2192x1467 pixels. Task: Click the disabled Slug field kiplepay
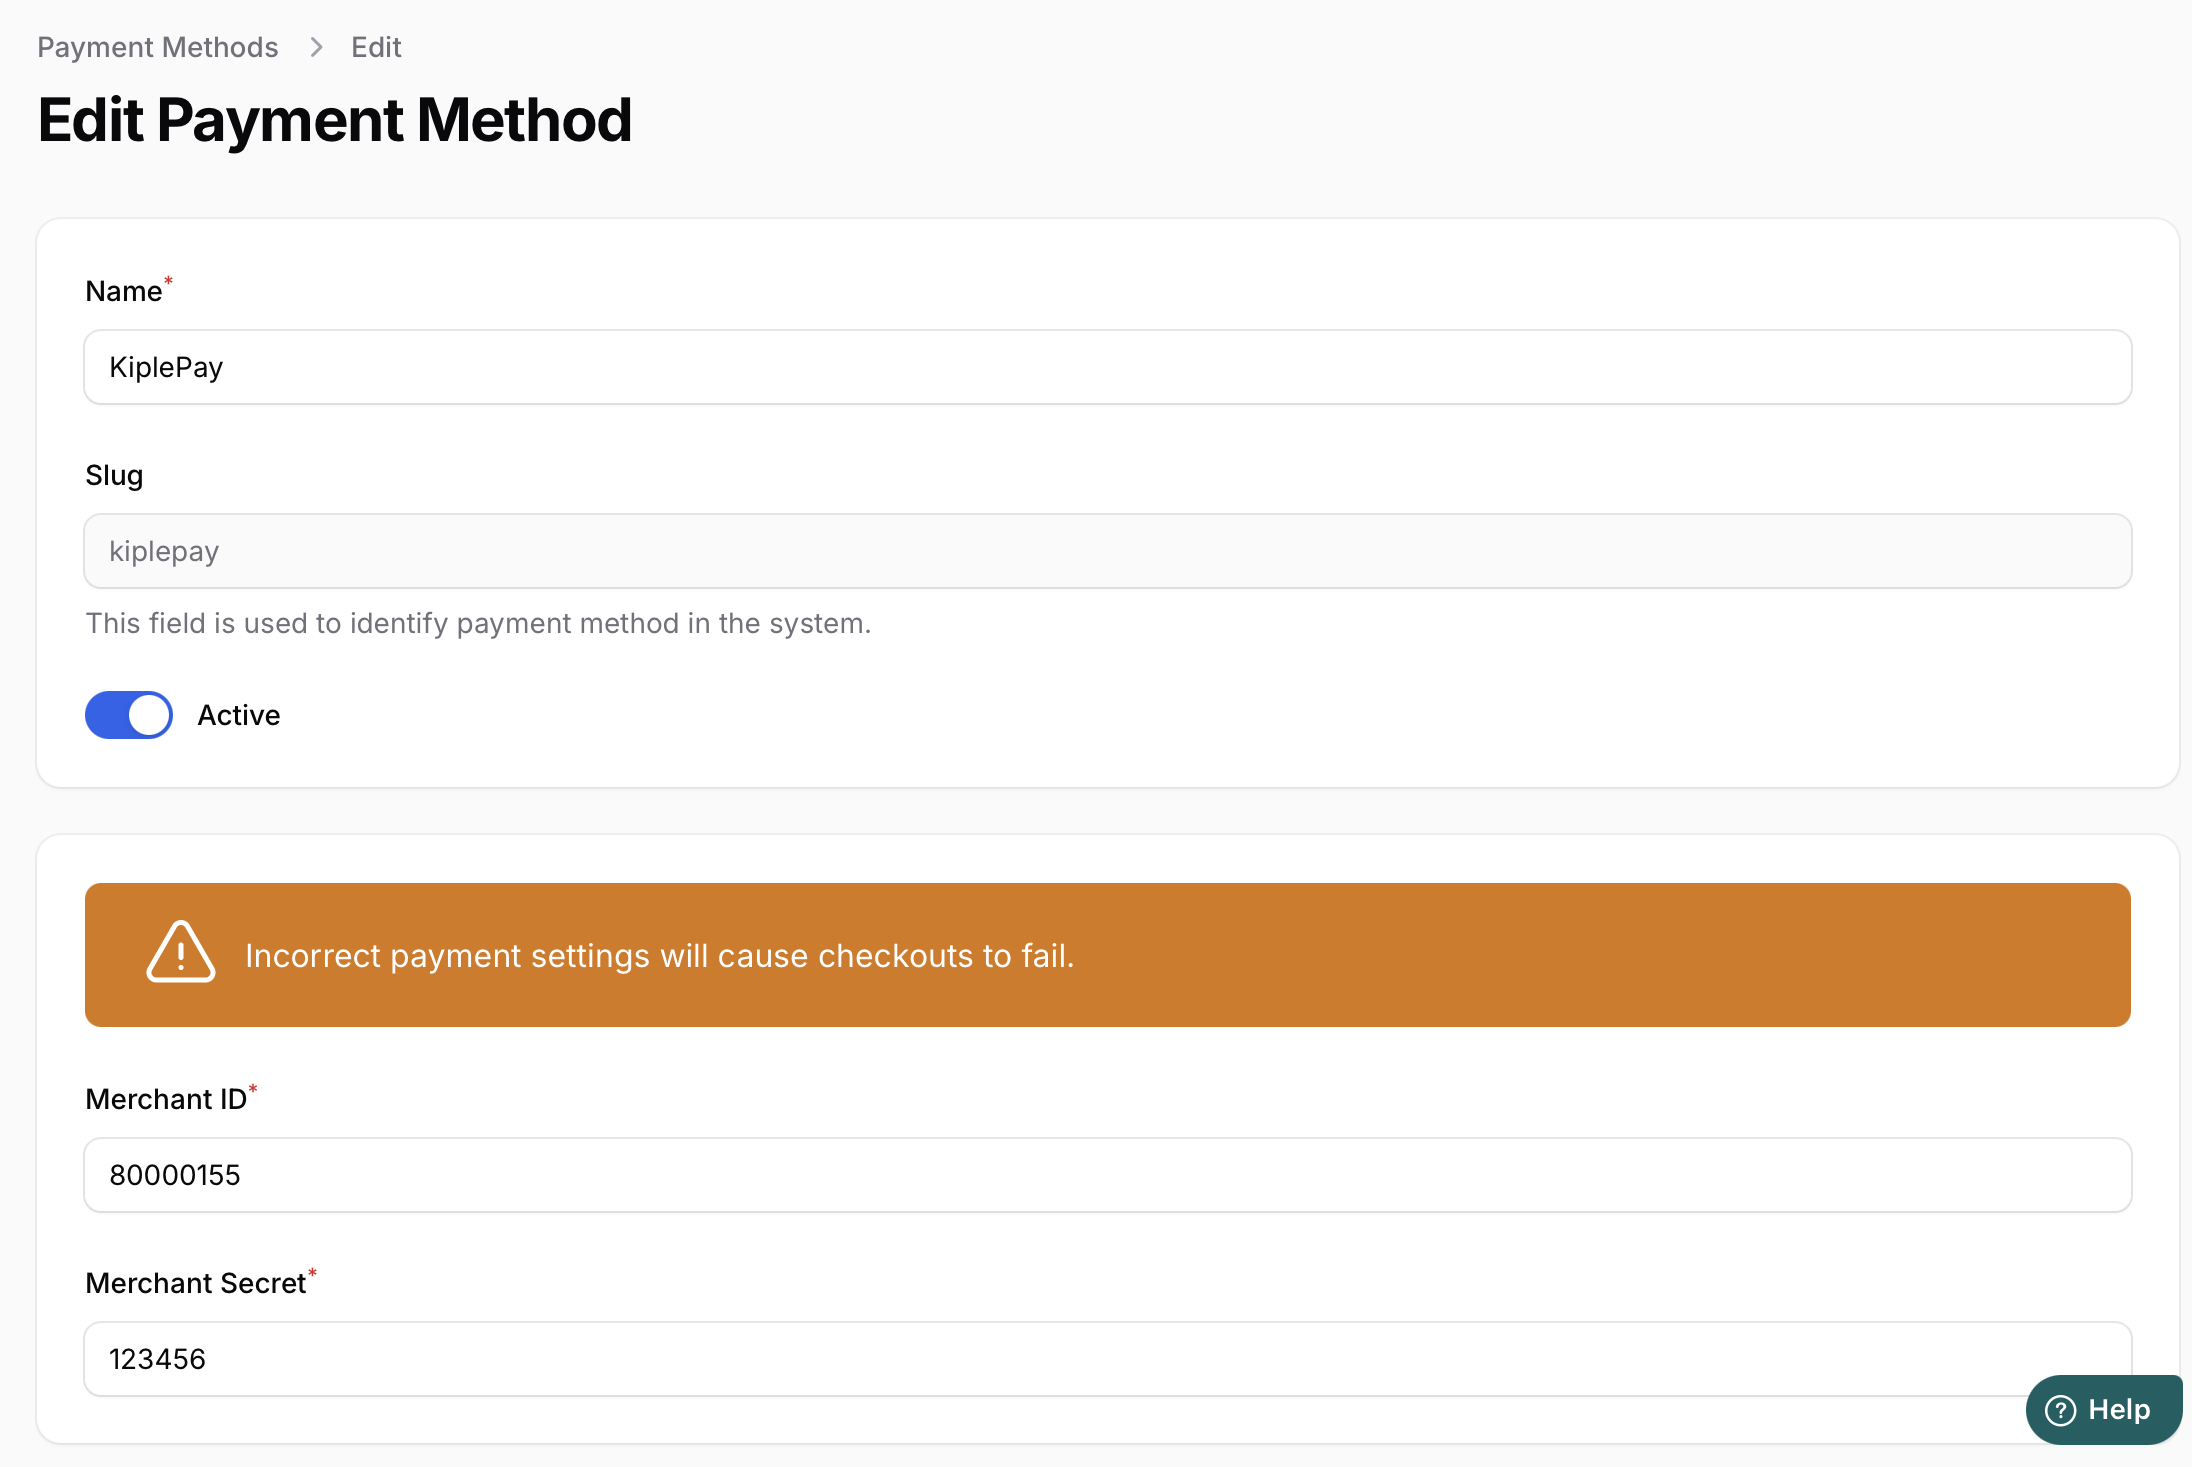point(1107,551)
